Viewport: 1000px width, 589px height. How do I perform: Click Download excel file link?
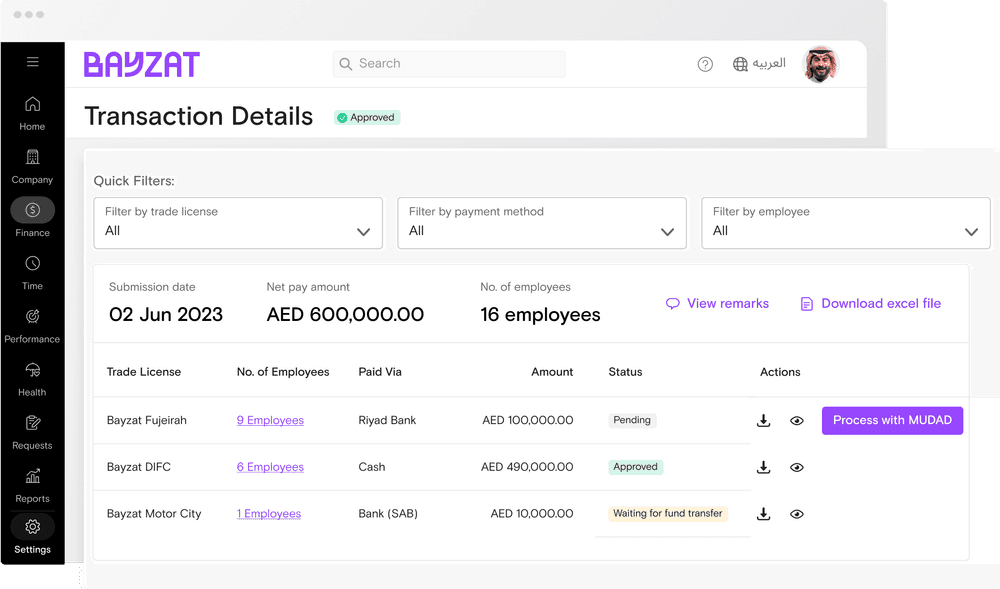881,303
